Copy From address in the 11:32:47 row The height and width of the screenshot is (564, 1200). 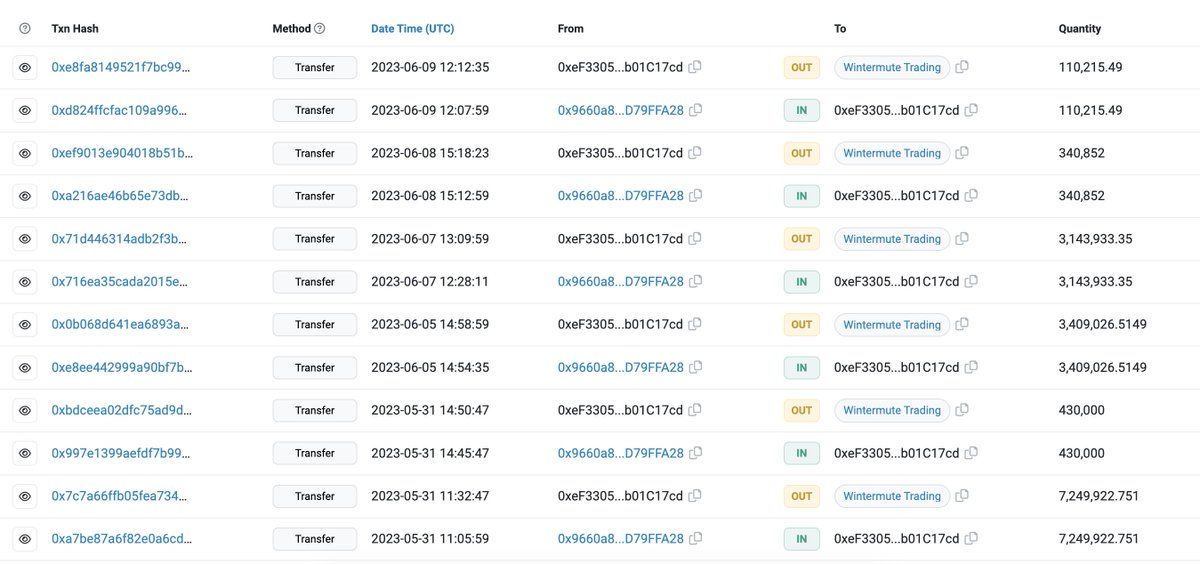click(695, 496)
